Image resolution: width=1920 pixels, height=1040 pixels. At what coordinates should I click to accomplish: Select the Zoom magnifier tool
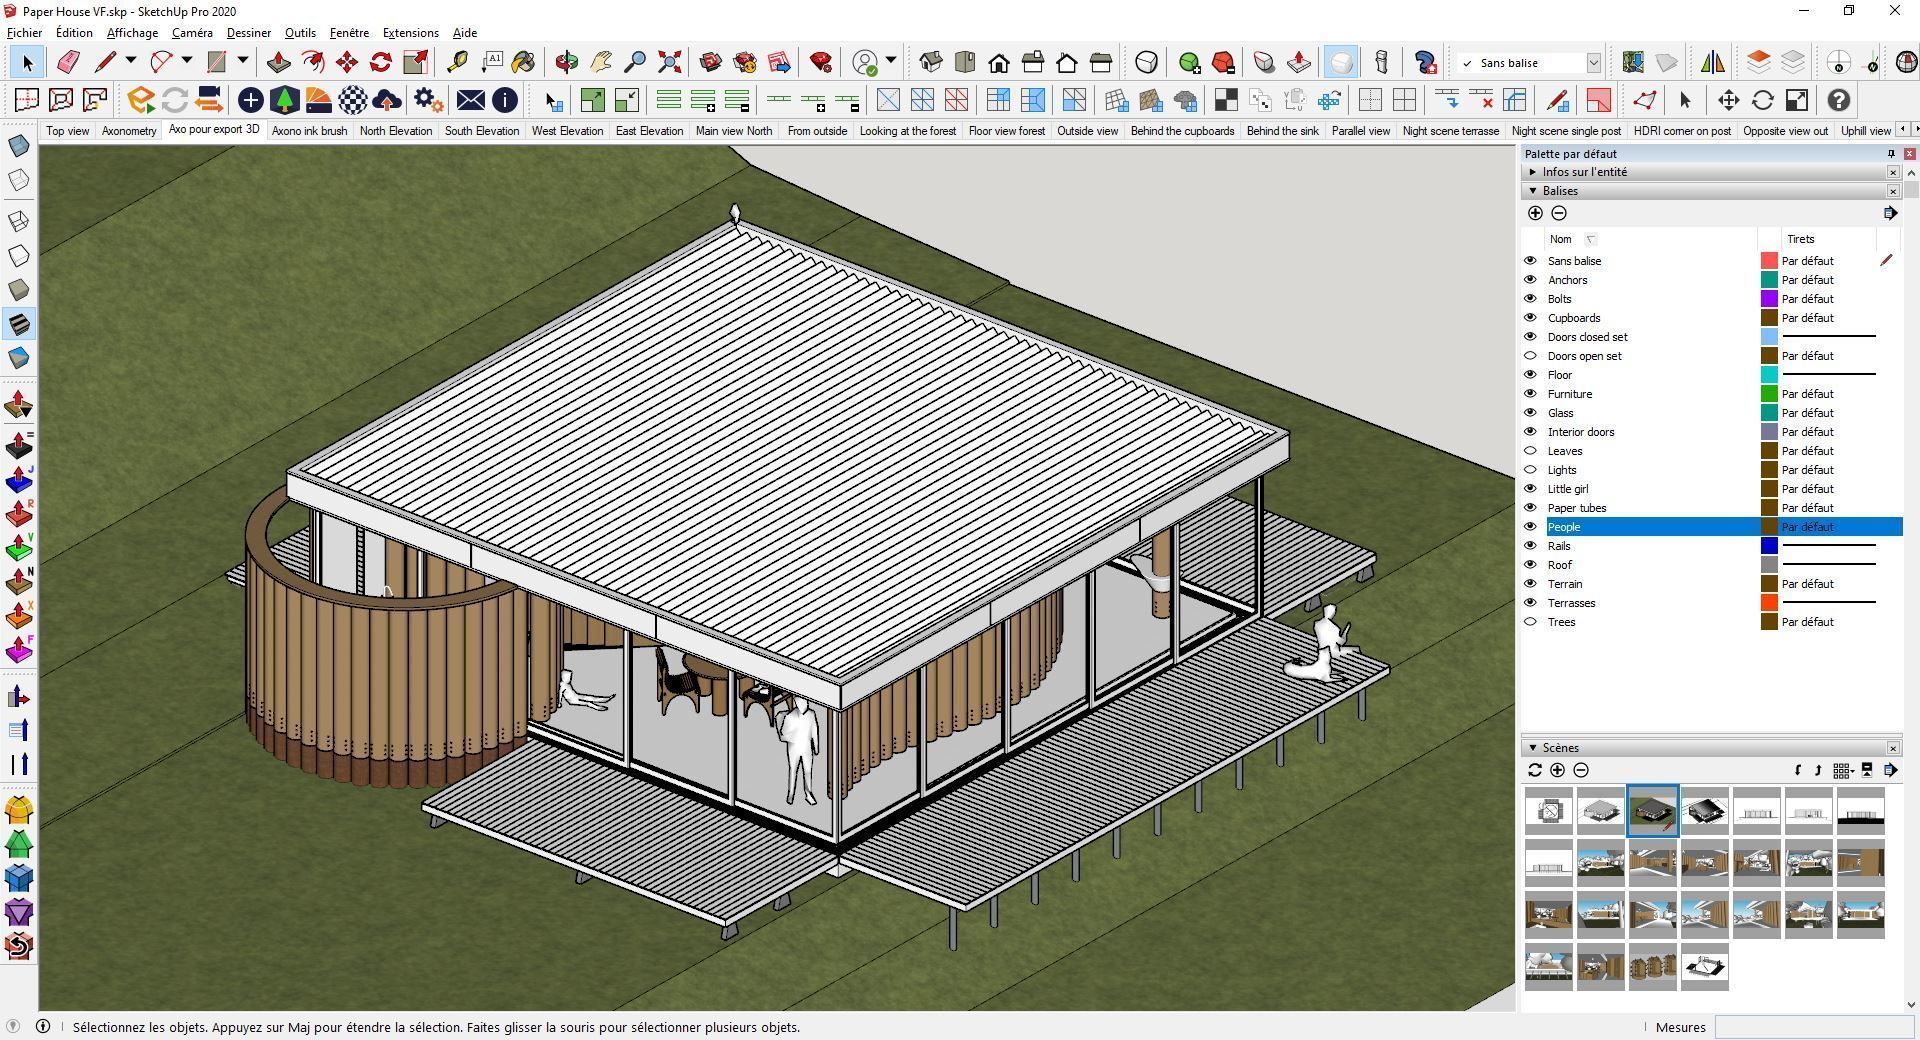tap(635, 62)
